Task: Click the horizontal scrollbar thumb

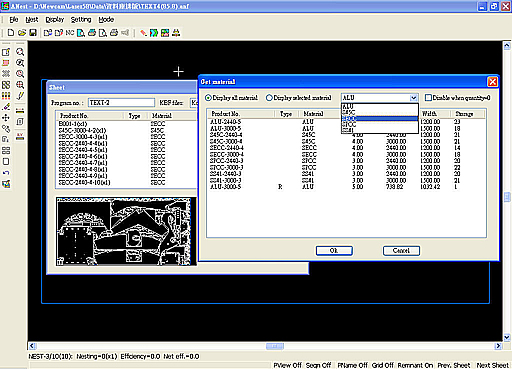Action: coord(275,346)
